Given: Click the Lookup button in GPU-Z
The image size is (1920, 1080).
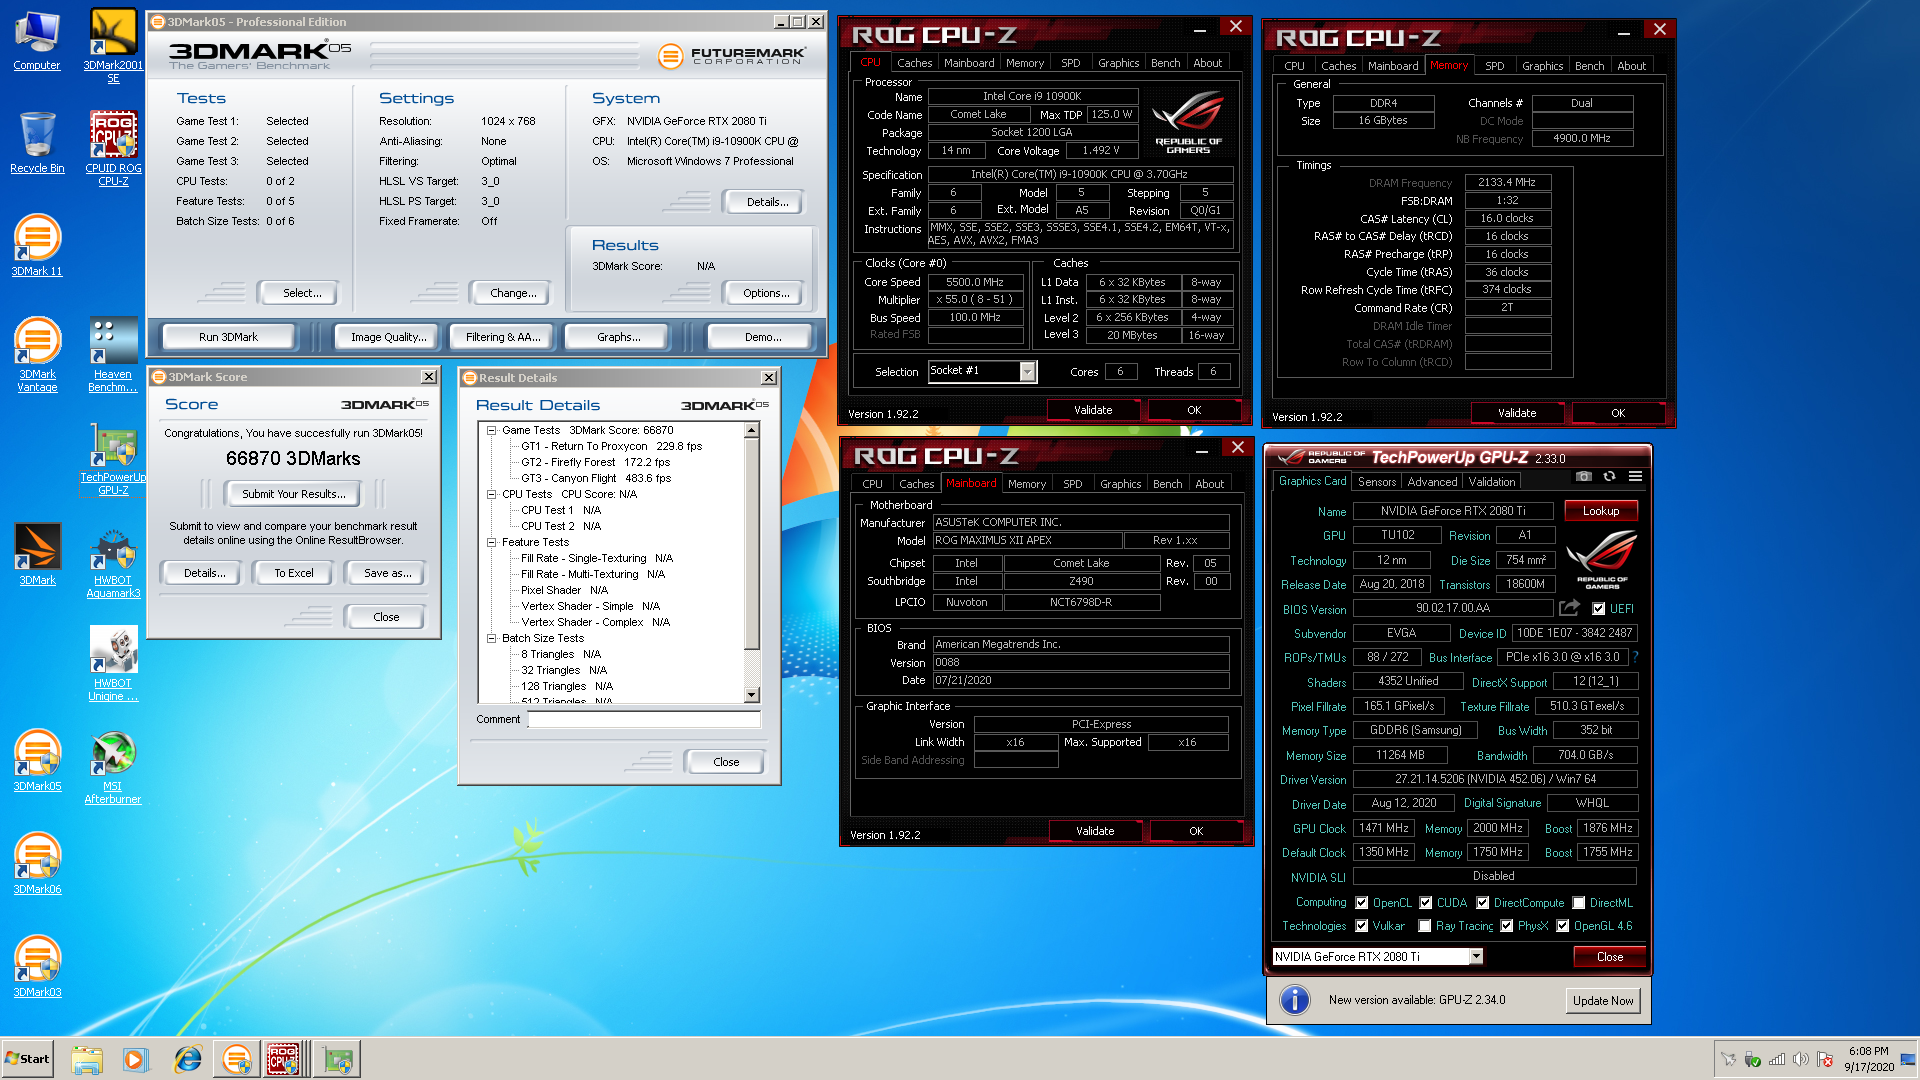Looking at the screenshot, I should [x=1600, y=511].
